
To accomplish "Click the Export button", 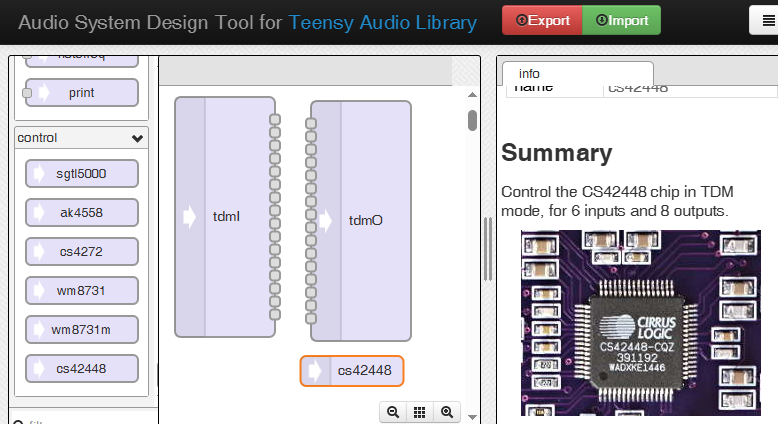I will click(542, 20).
